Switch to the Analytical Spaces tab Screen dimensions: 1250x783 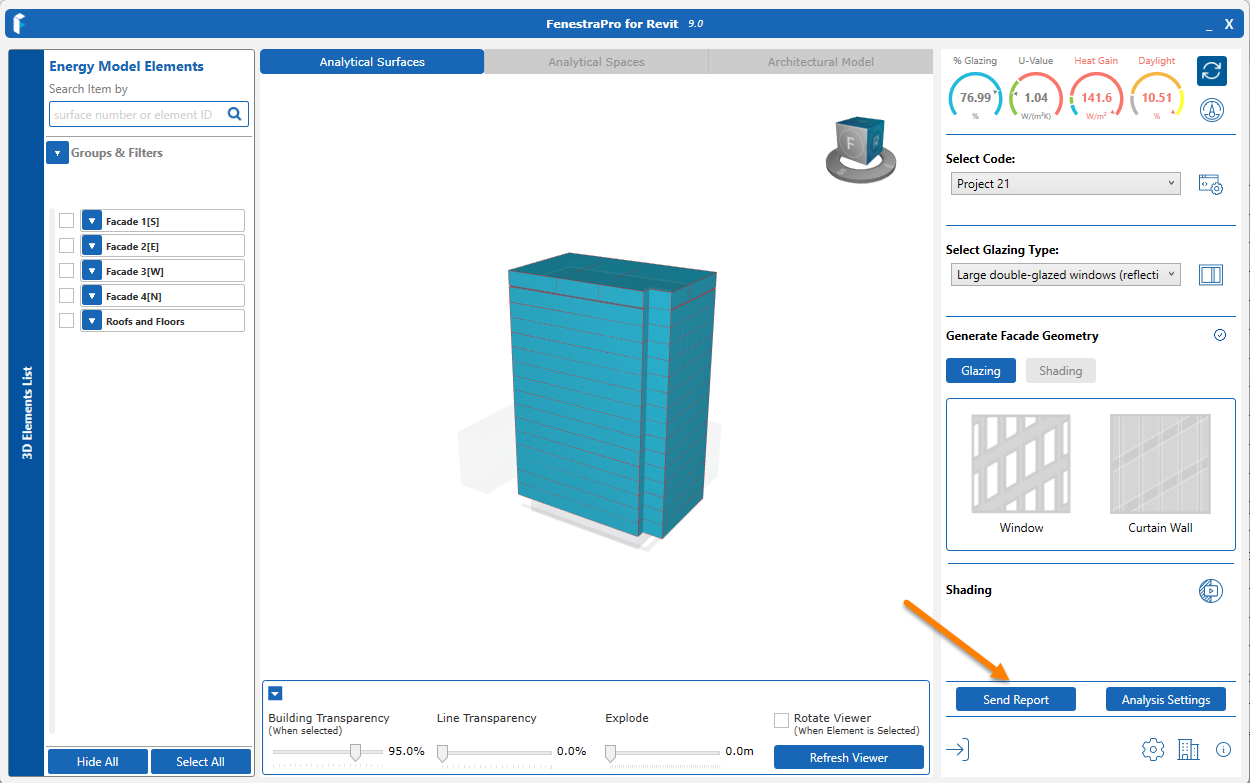coord(596,62)
